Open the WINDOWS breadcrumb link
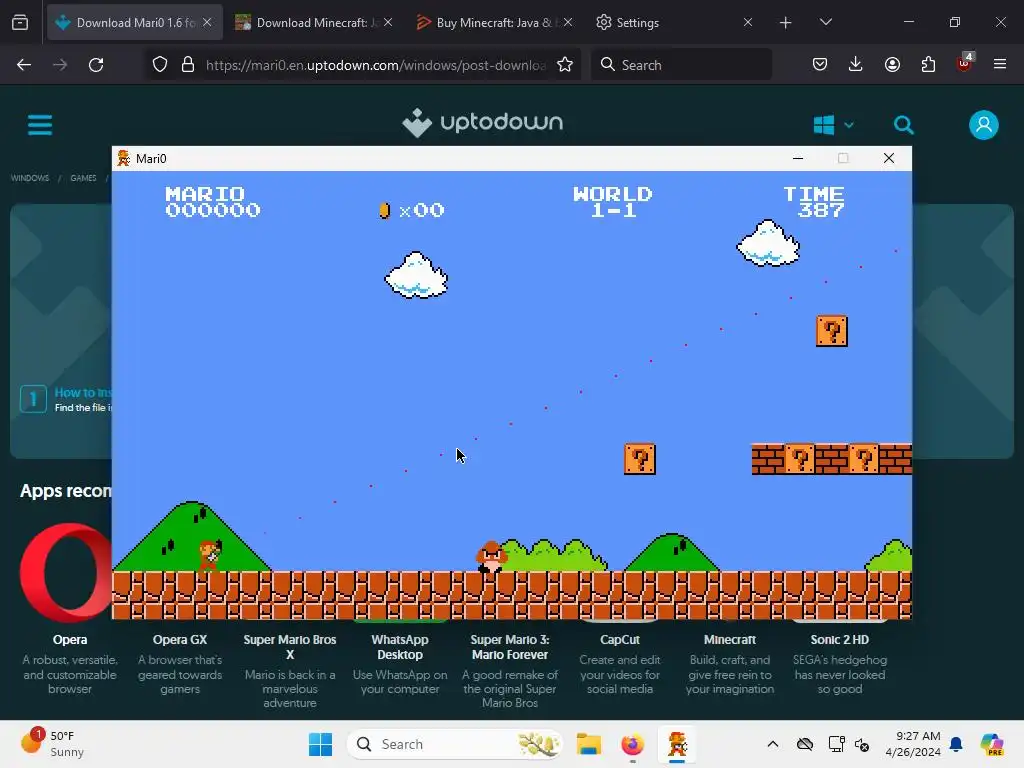 30,178
